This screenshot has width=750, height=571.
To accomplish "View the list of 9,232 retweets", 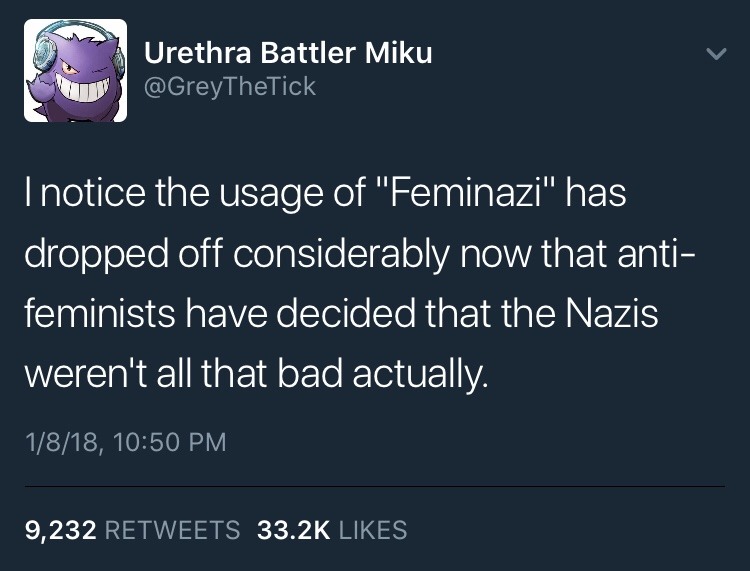I will (132, 529).
